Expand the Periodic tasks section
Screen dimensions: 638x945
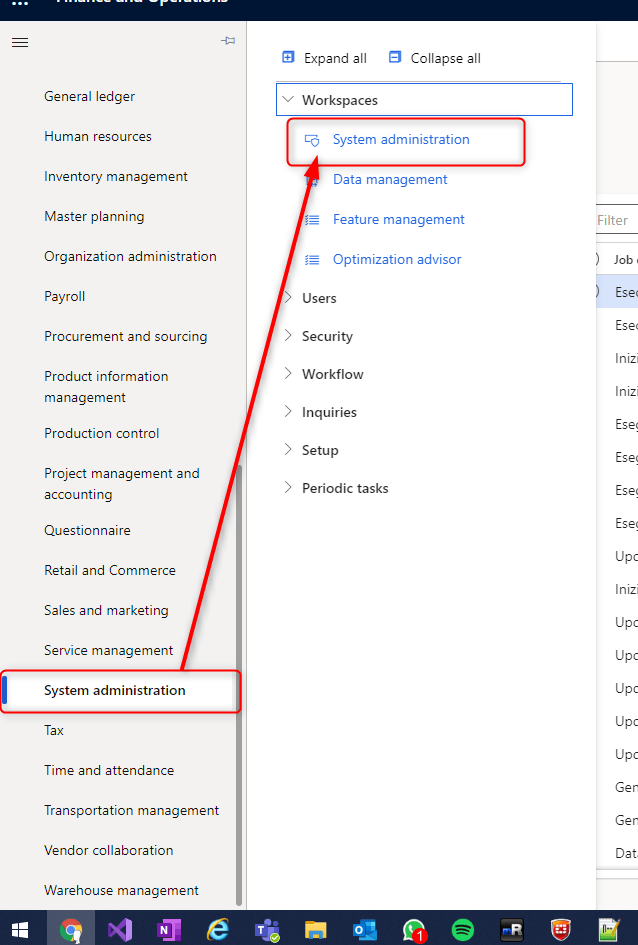289,488
